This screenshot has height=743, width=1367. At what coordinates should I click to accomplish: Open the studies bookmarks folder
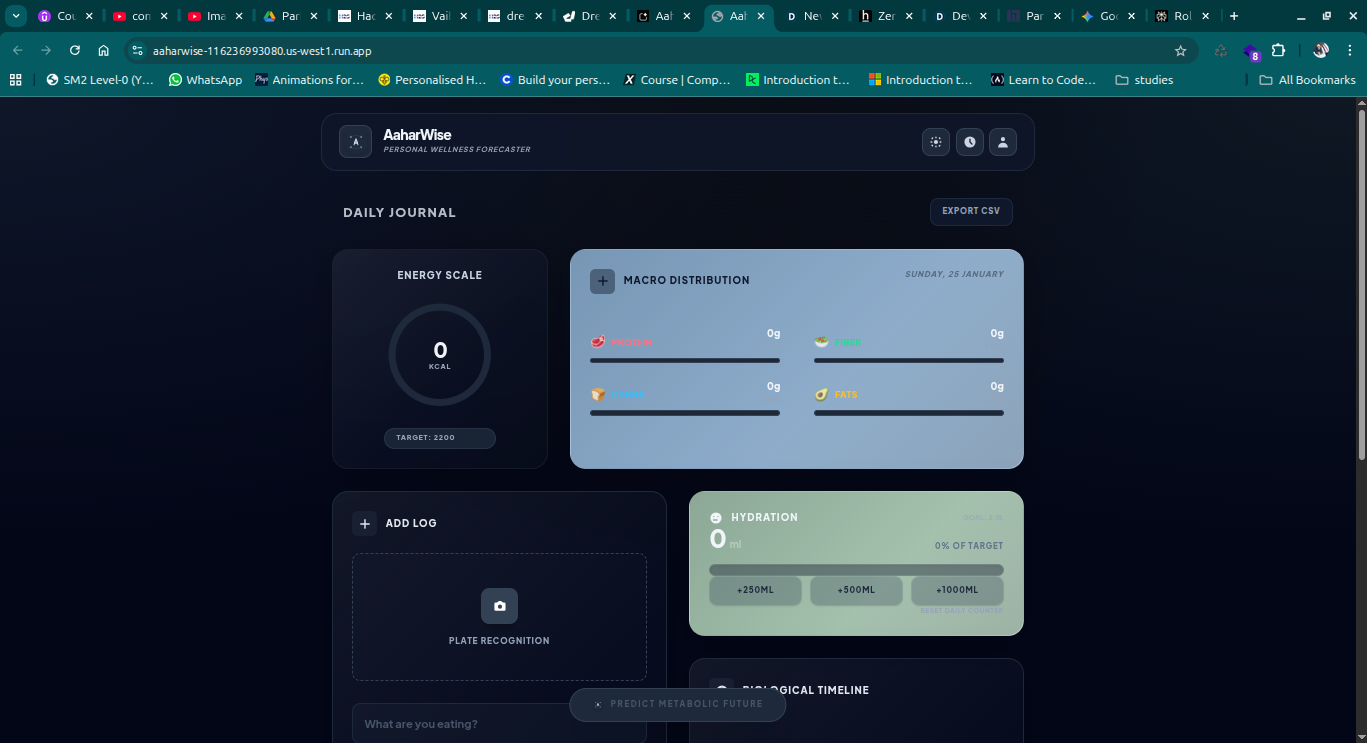[1144, 80]
